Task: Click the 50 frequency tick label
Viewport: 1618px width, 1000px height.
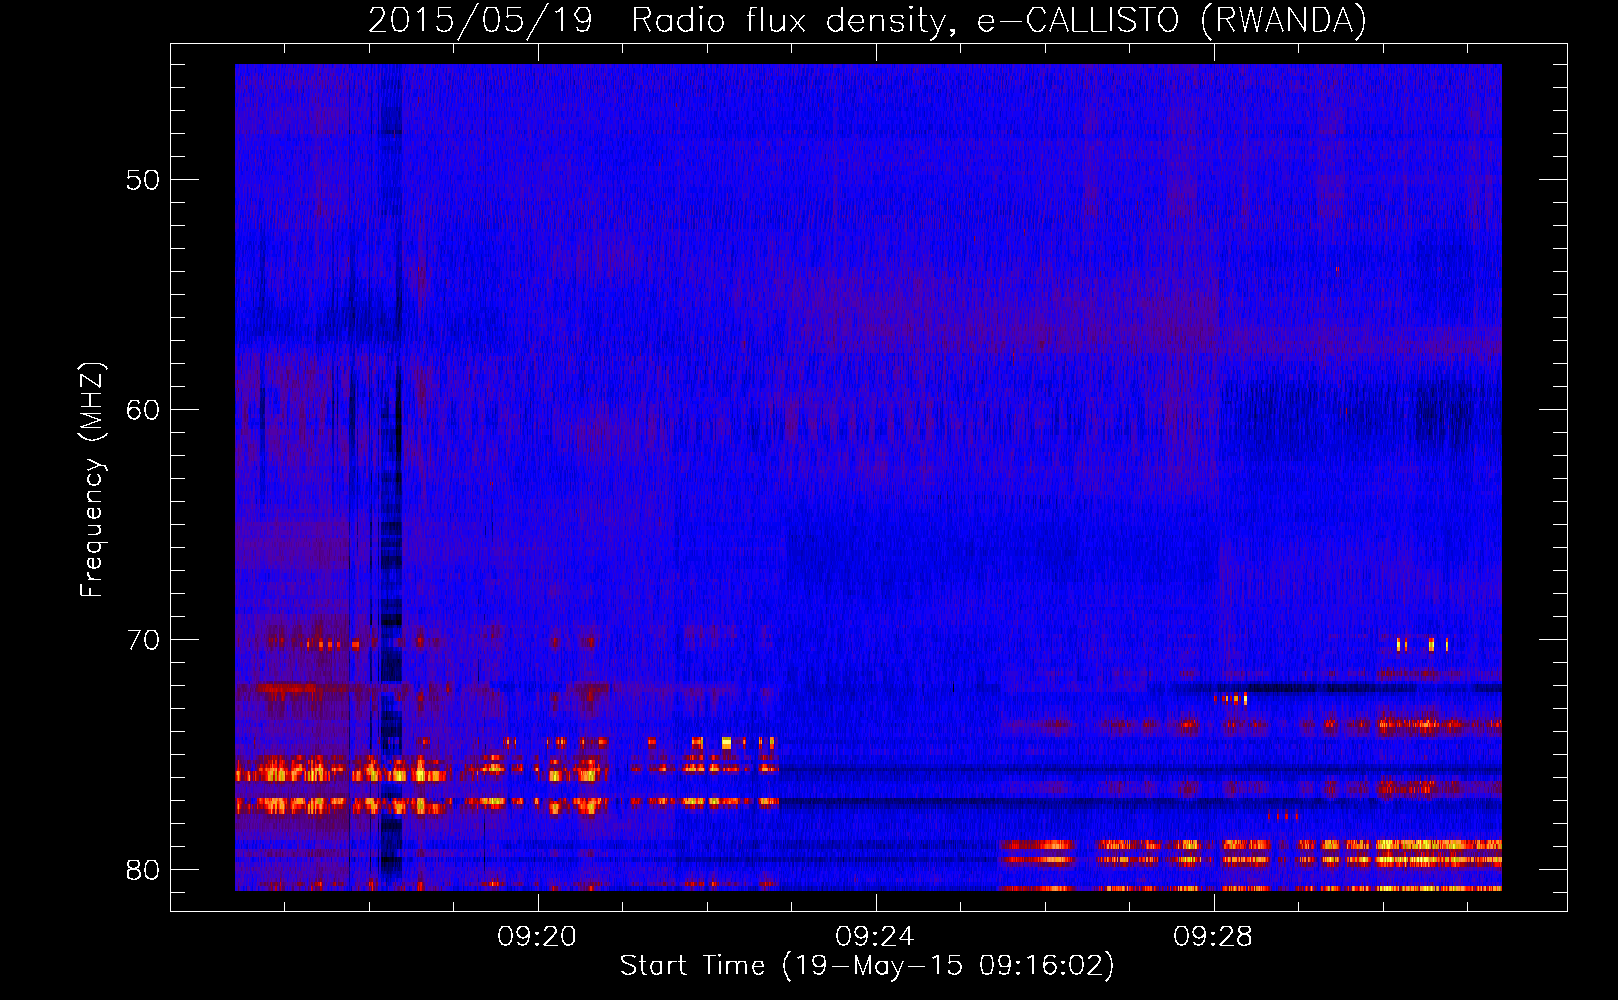Action: click(143, 180)
